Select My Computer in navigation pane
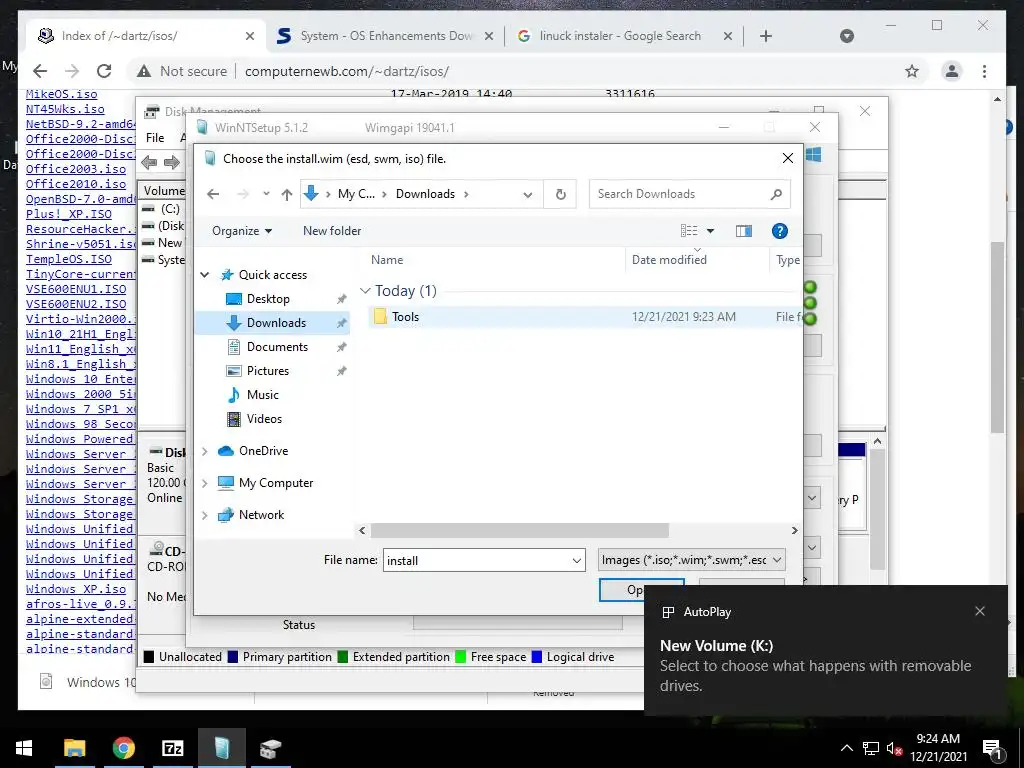Image resolution: width=1024 pixels, height=768 pixels. click(x=276, y=483)
